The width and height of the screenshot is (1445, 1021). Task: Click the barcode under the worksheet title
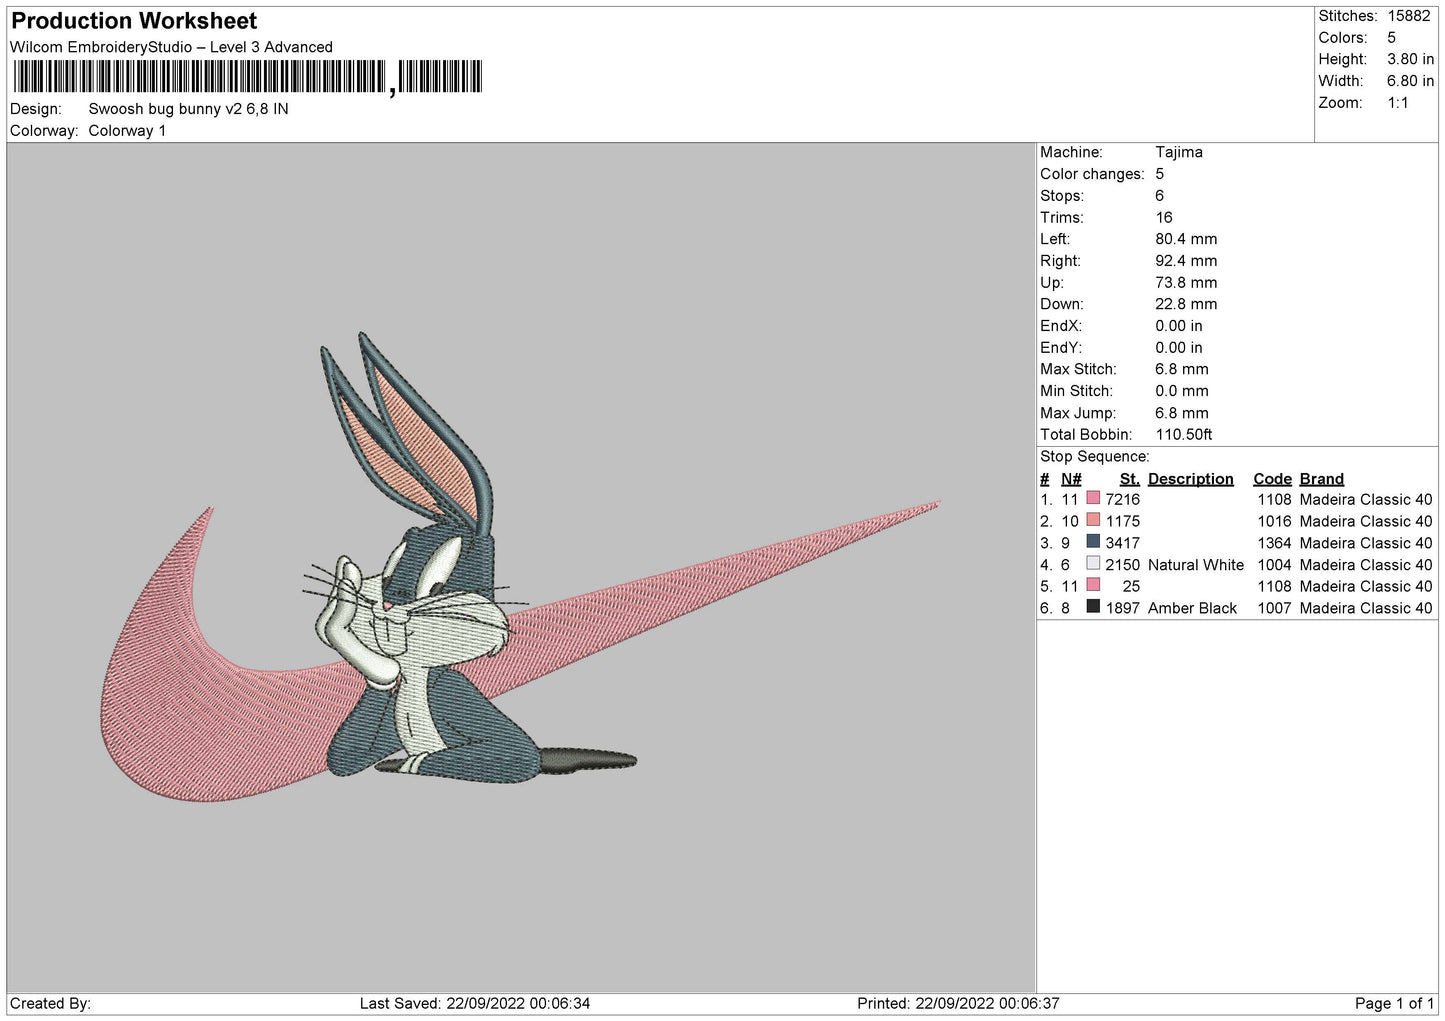pos(247,77)
